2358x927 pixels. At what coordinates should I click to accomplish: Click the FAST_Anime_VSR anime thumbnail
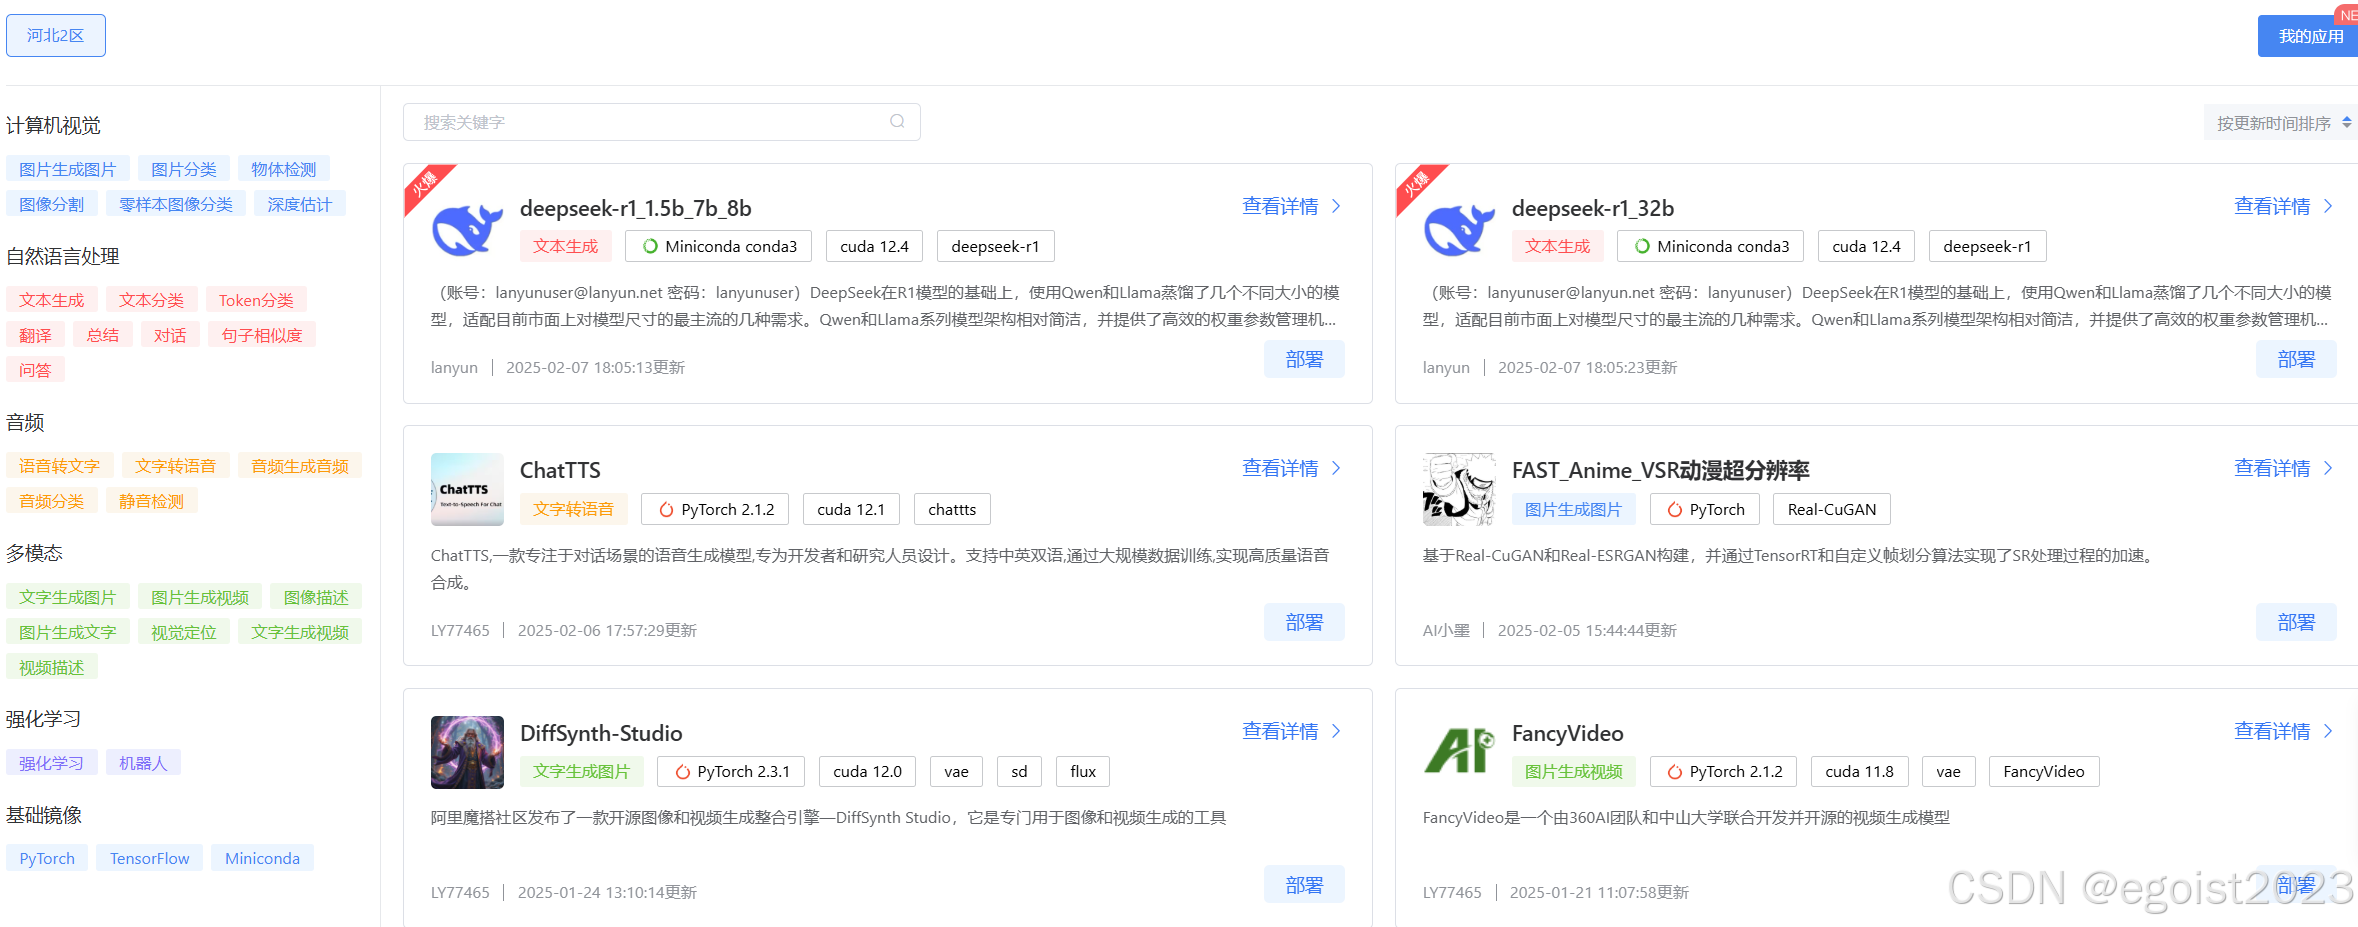pos(1458,489)
